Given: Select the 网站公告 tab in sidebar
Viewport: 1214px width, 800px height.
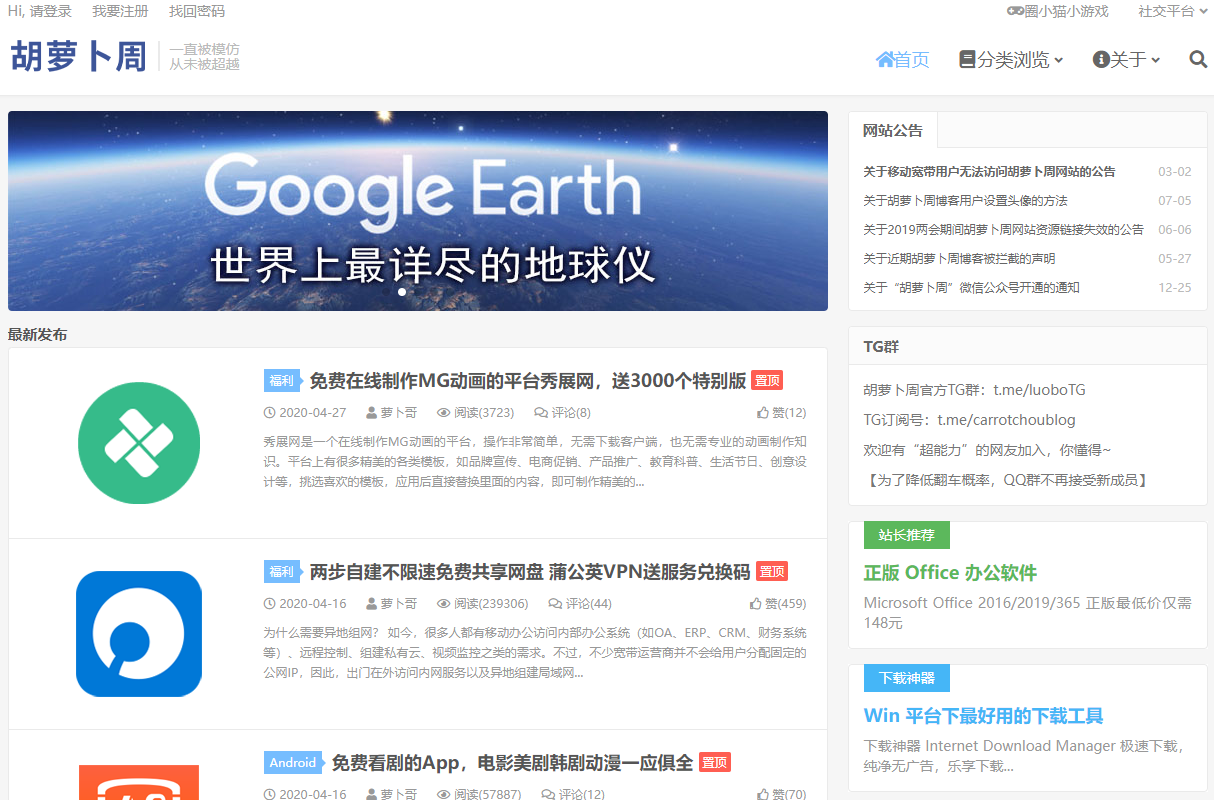Looking at the screenshot, I should tap(893, 130).
